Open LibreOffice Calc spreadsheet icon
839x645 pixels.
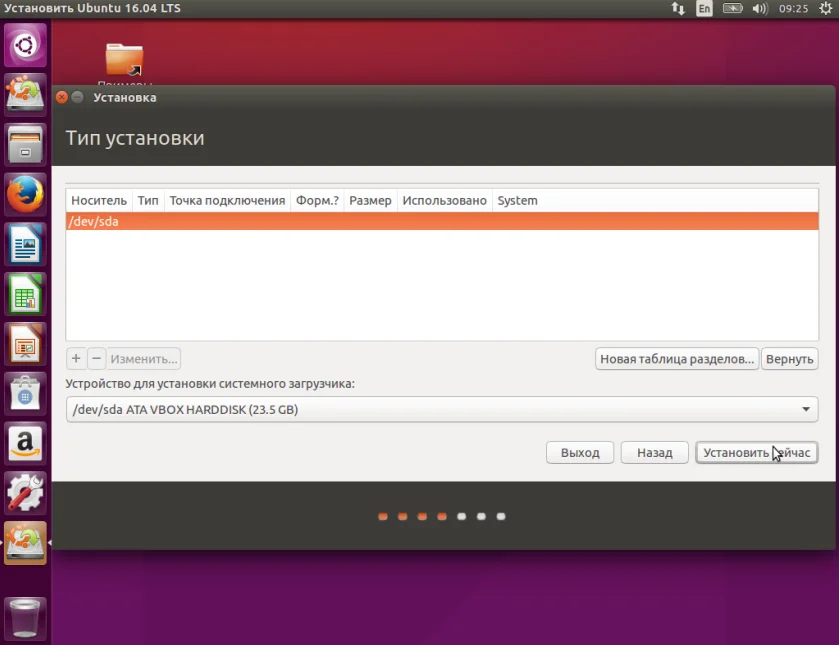25,294
